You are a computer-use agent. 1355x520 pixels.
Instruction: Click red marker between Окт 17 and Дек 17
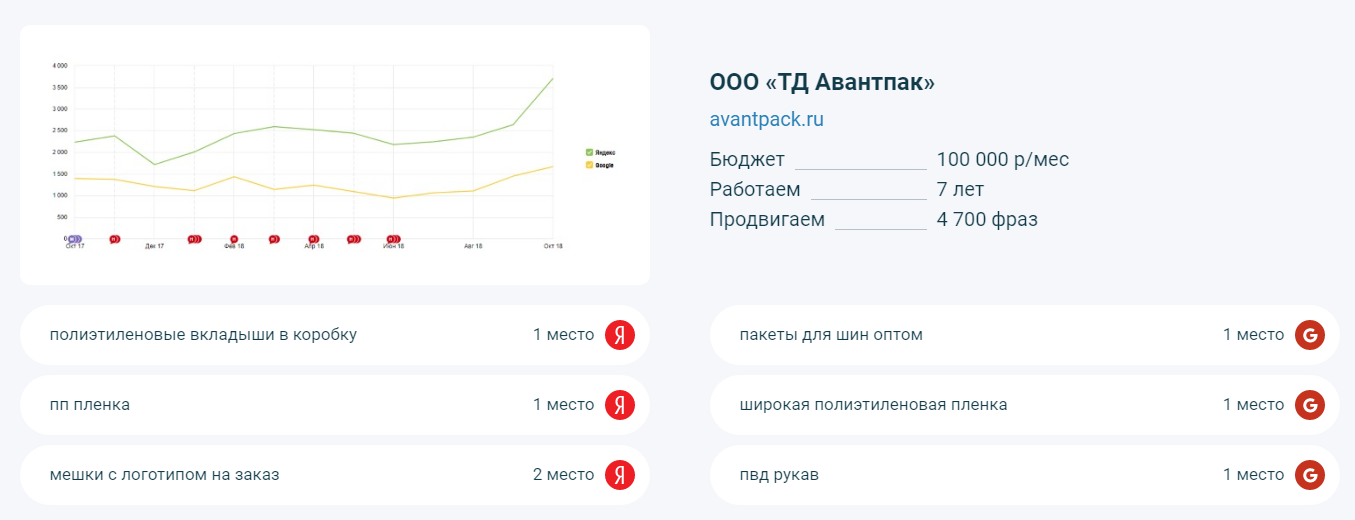tap(114, 239)
